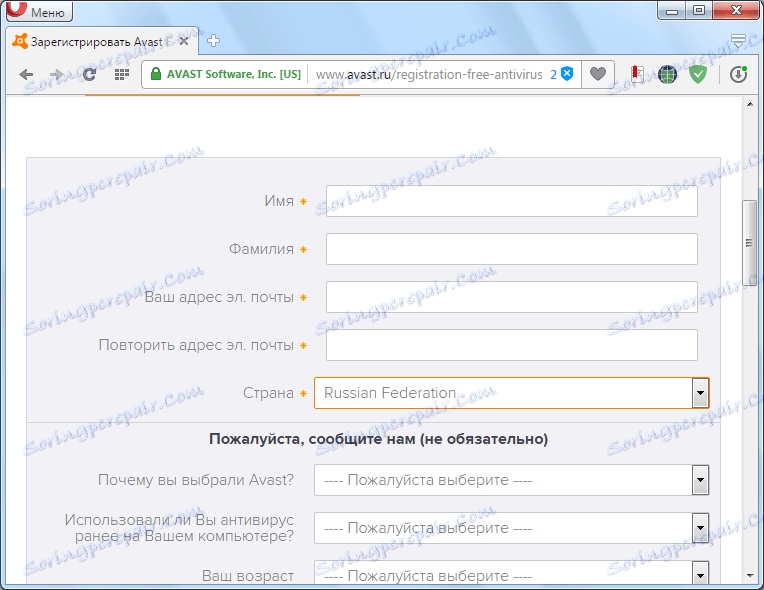This screenshot has height=590, width=764.
Task: Click the green padlock security badge
Action: tap(155, 74)
